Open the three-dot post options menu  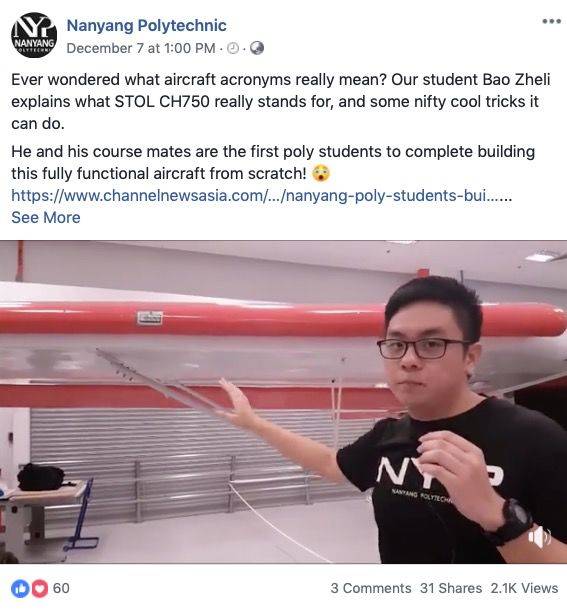(x=552, y=21)
